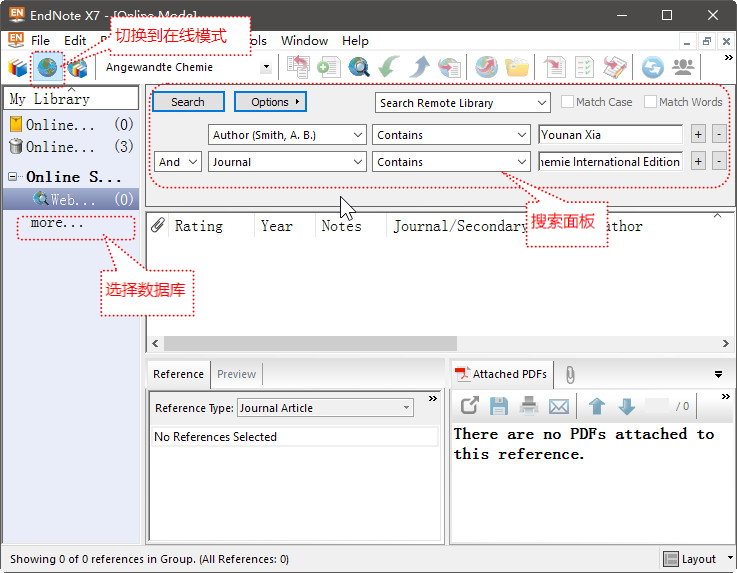
Task: Click Previous Page up-arrow icon
Action: (597, 406)
